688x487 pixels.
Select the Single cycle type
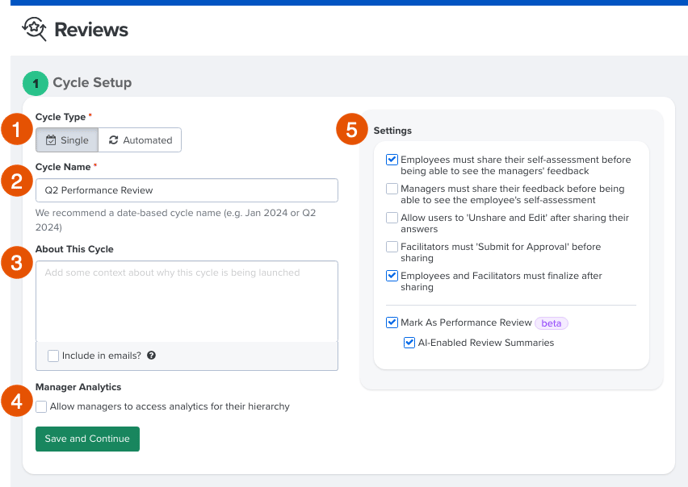coord(67,140)
